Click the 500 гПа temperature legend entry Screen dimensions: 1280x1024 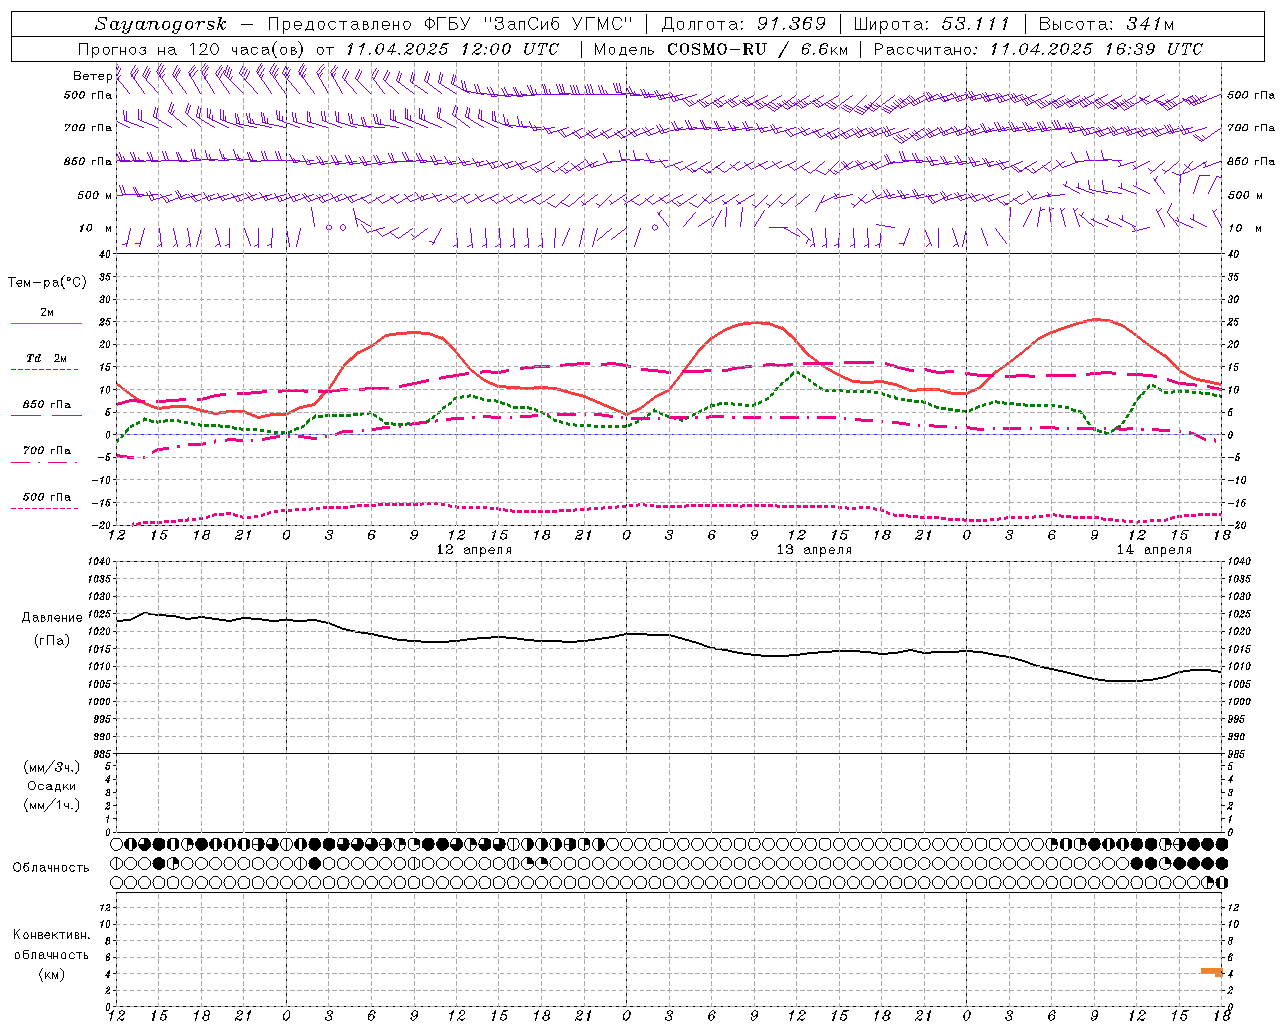click(46, 497)
